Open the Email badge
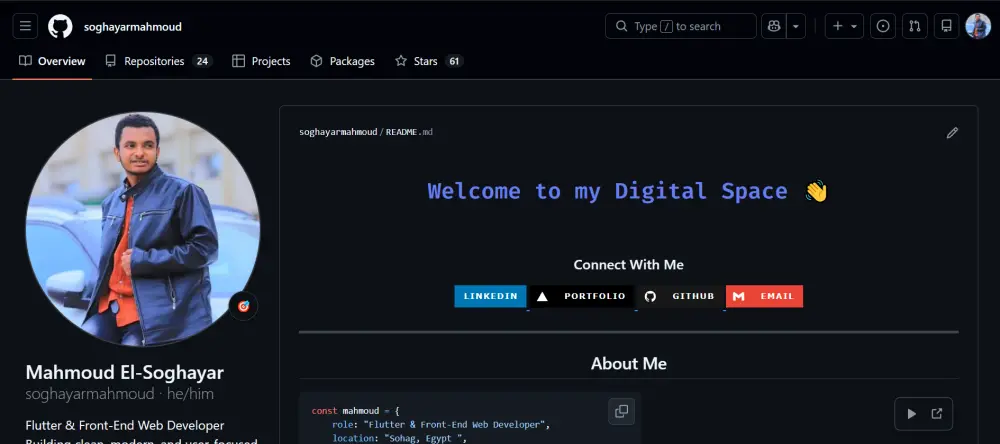The image size is (1000, 444). 765,296
